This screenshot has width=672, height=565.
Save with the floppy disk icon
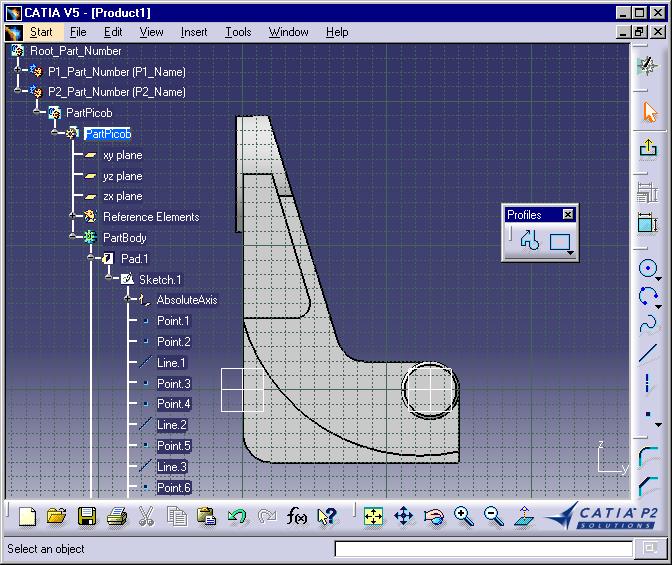tap(87, 516)
